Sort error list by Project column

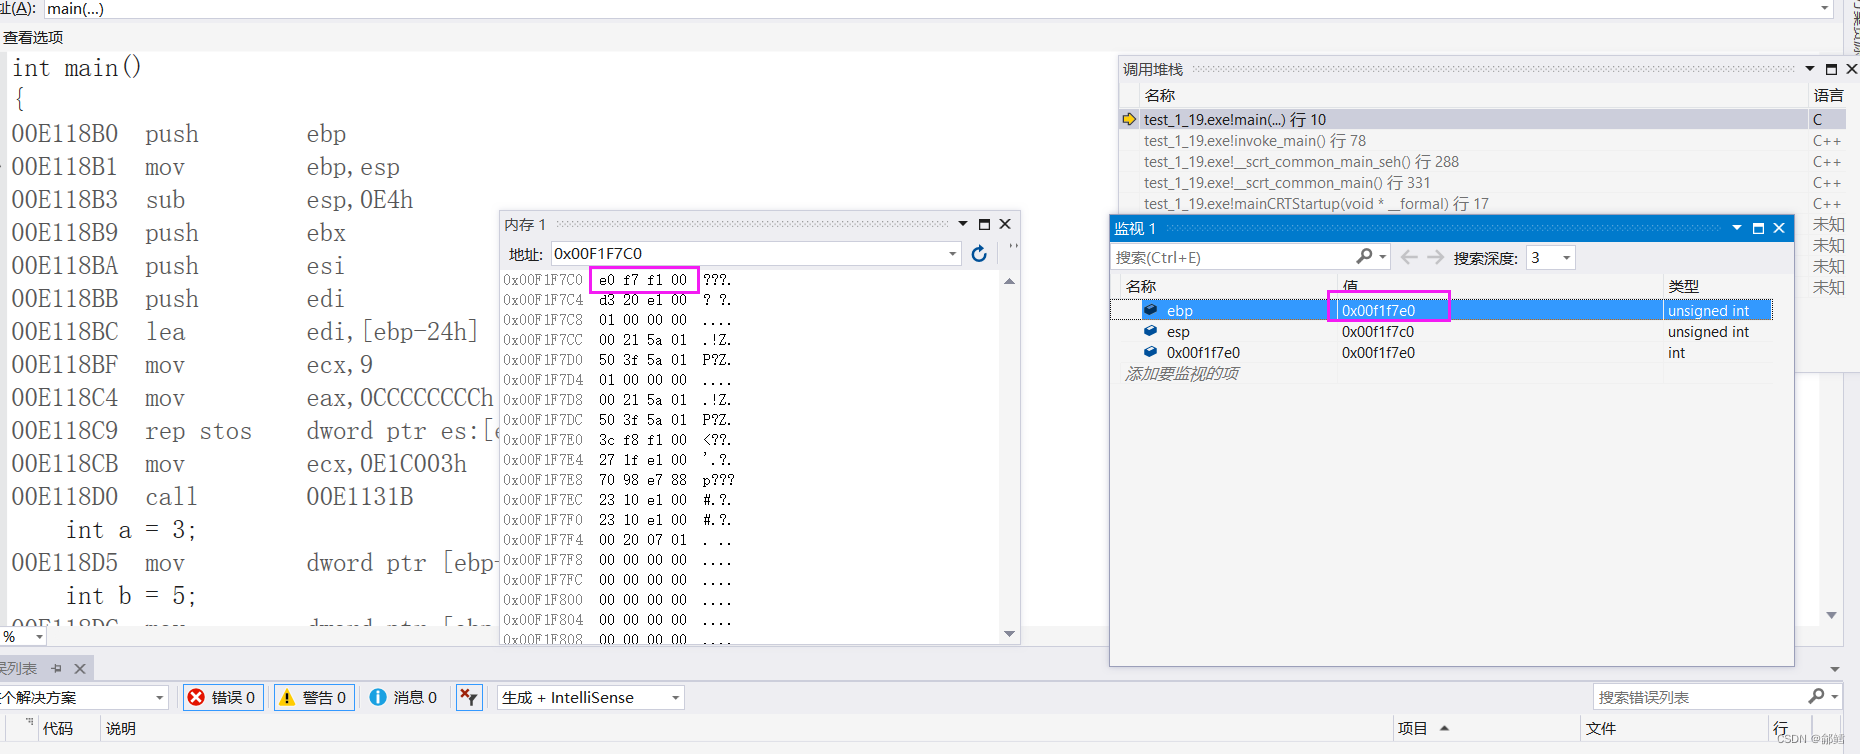coord(1412,728)
